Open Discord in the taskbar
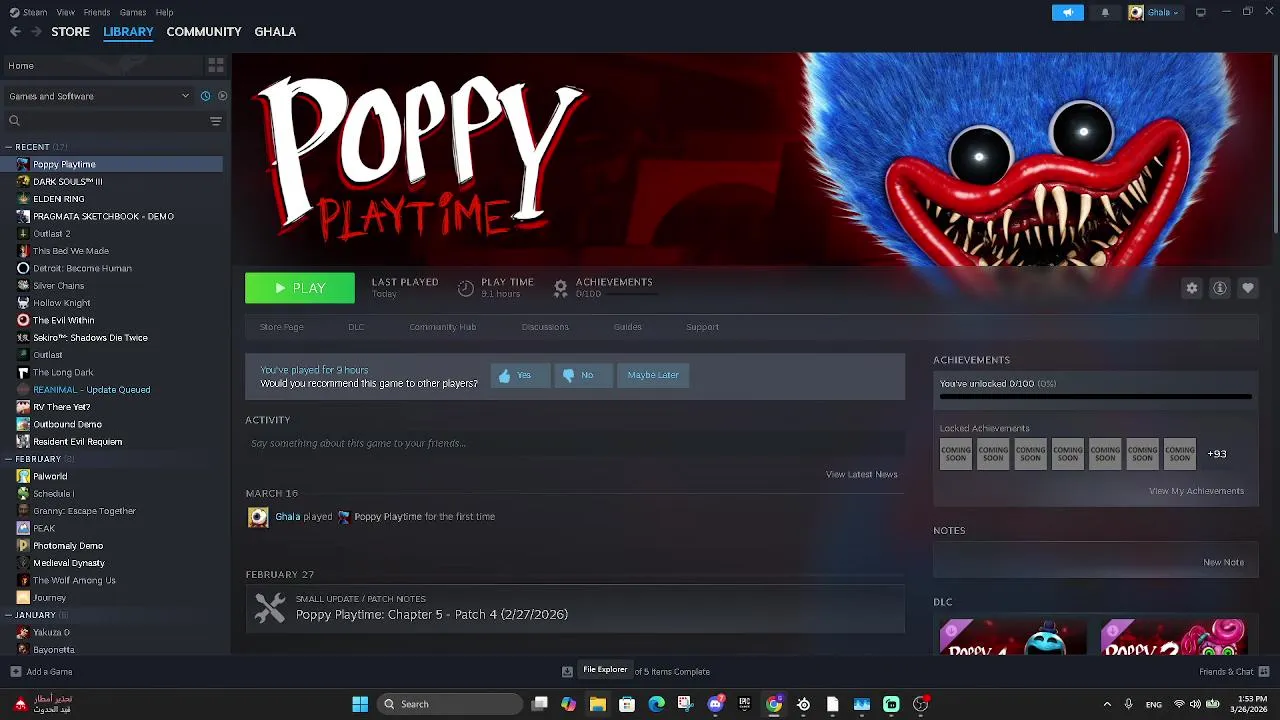The image size is (1280, 720). pyautogui.click(x=715, y=704)
